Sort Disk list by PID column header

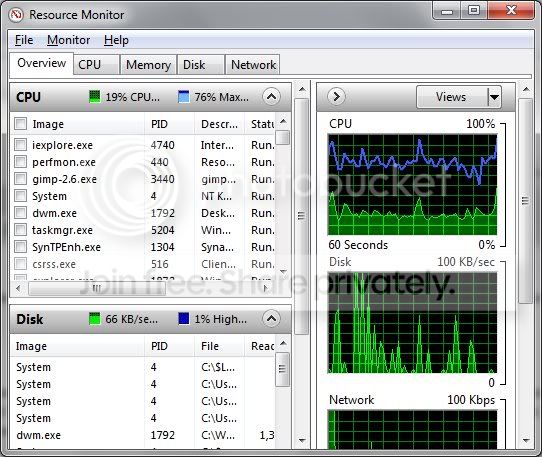[169, 346]
